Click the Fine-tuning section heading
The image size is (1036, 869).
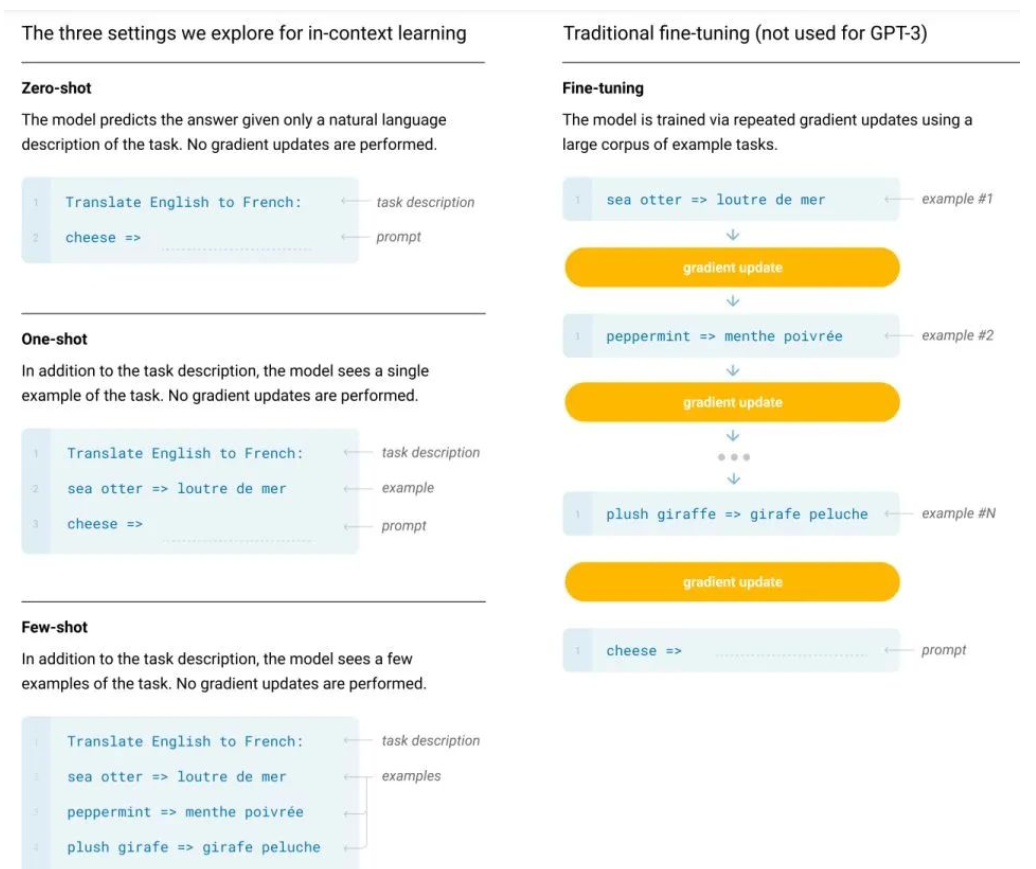point(603,88)
